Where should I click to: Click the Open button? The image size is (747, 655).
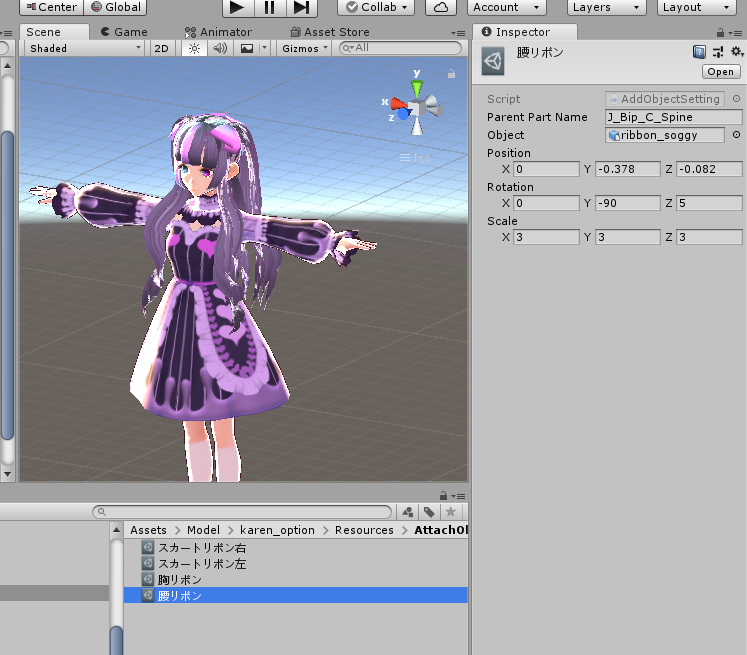(x=721, y=71)
